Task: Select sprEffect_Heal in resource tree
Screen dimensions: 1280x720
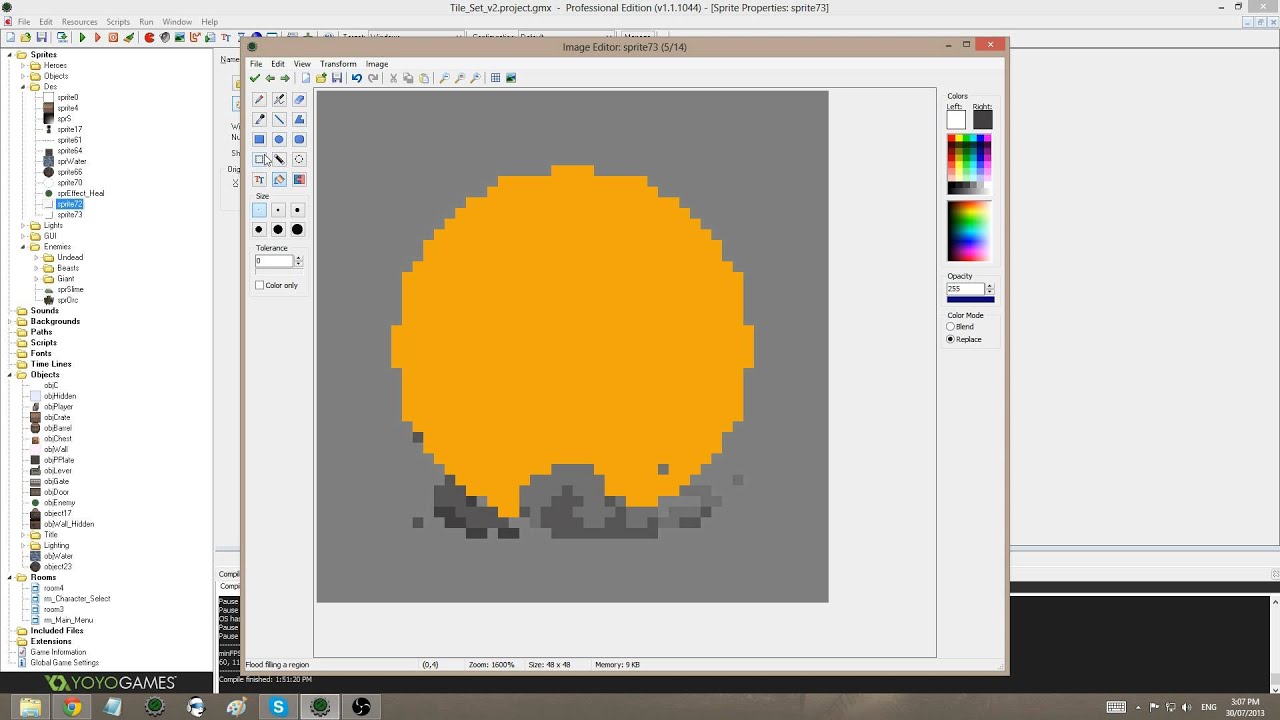Action: [x=81, y=193]
